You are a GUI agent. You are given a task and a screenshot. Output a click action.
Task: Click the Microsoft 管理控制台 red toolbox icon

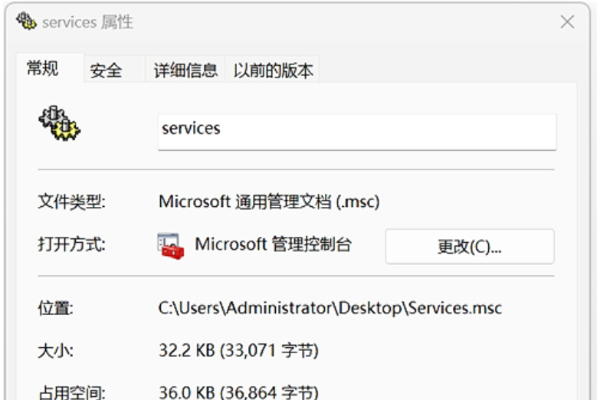(x=171, y=246)
